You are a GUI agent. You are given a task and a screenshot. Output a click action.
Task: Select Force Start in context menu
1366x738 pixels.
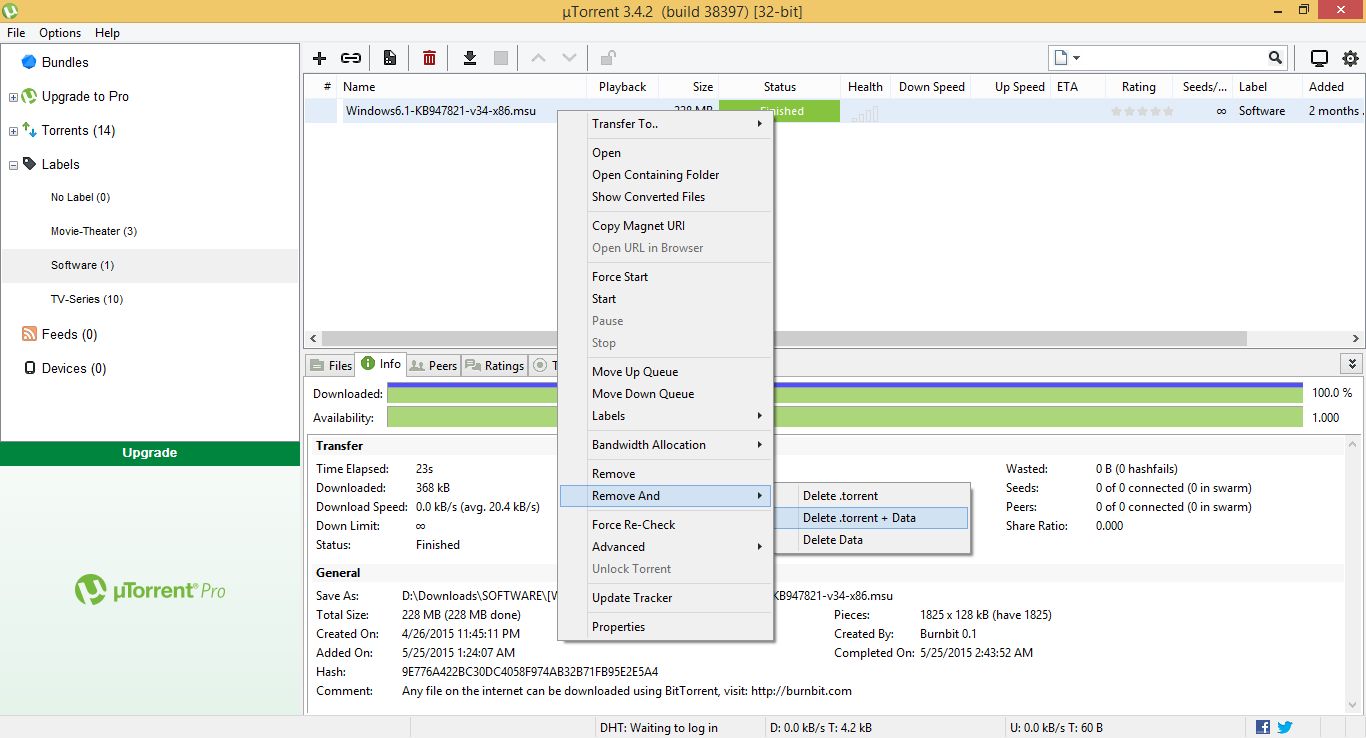pyautogui.click(x=664, y=277)
